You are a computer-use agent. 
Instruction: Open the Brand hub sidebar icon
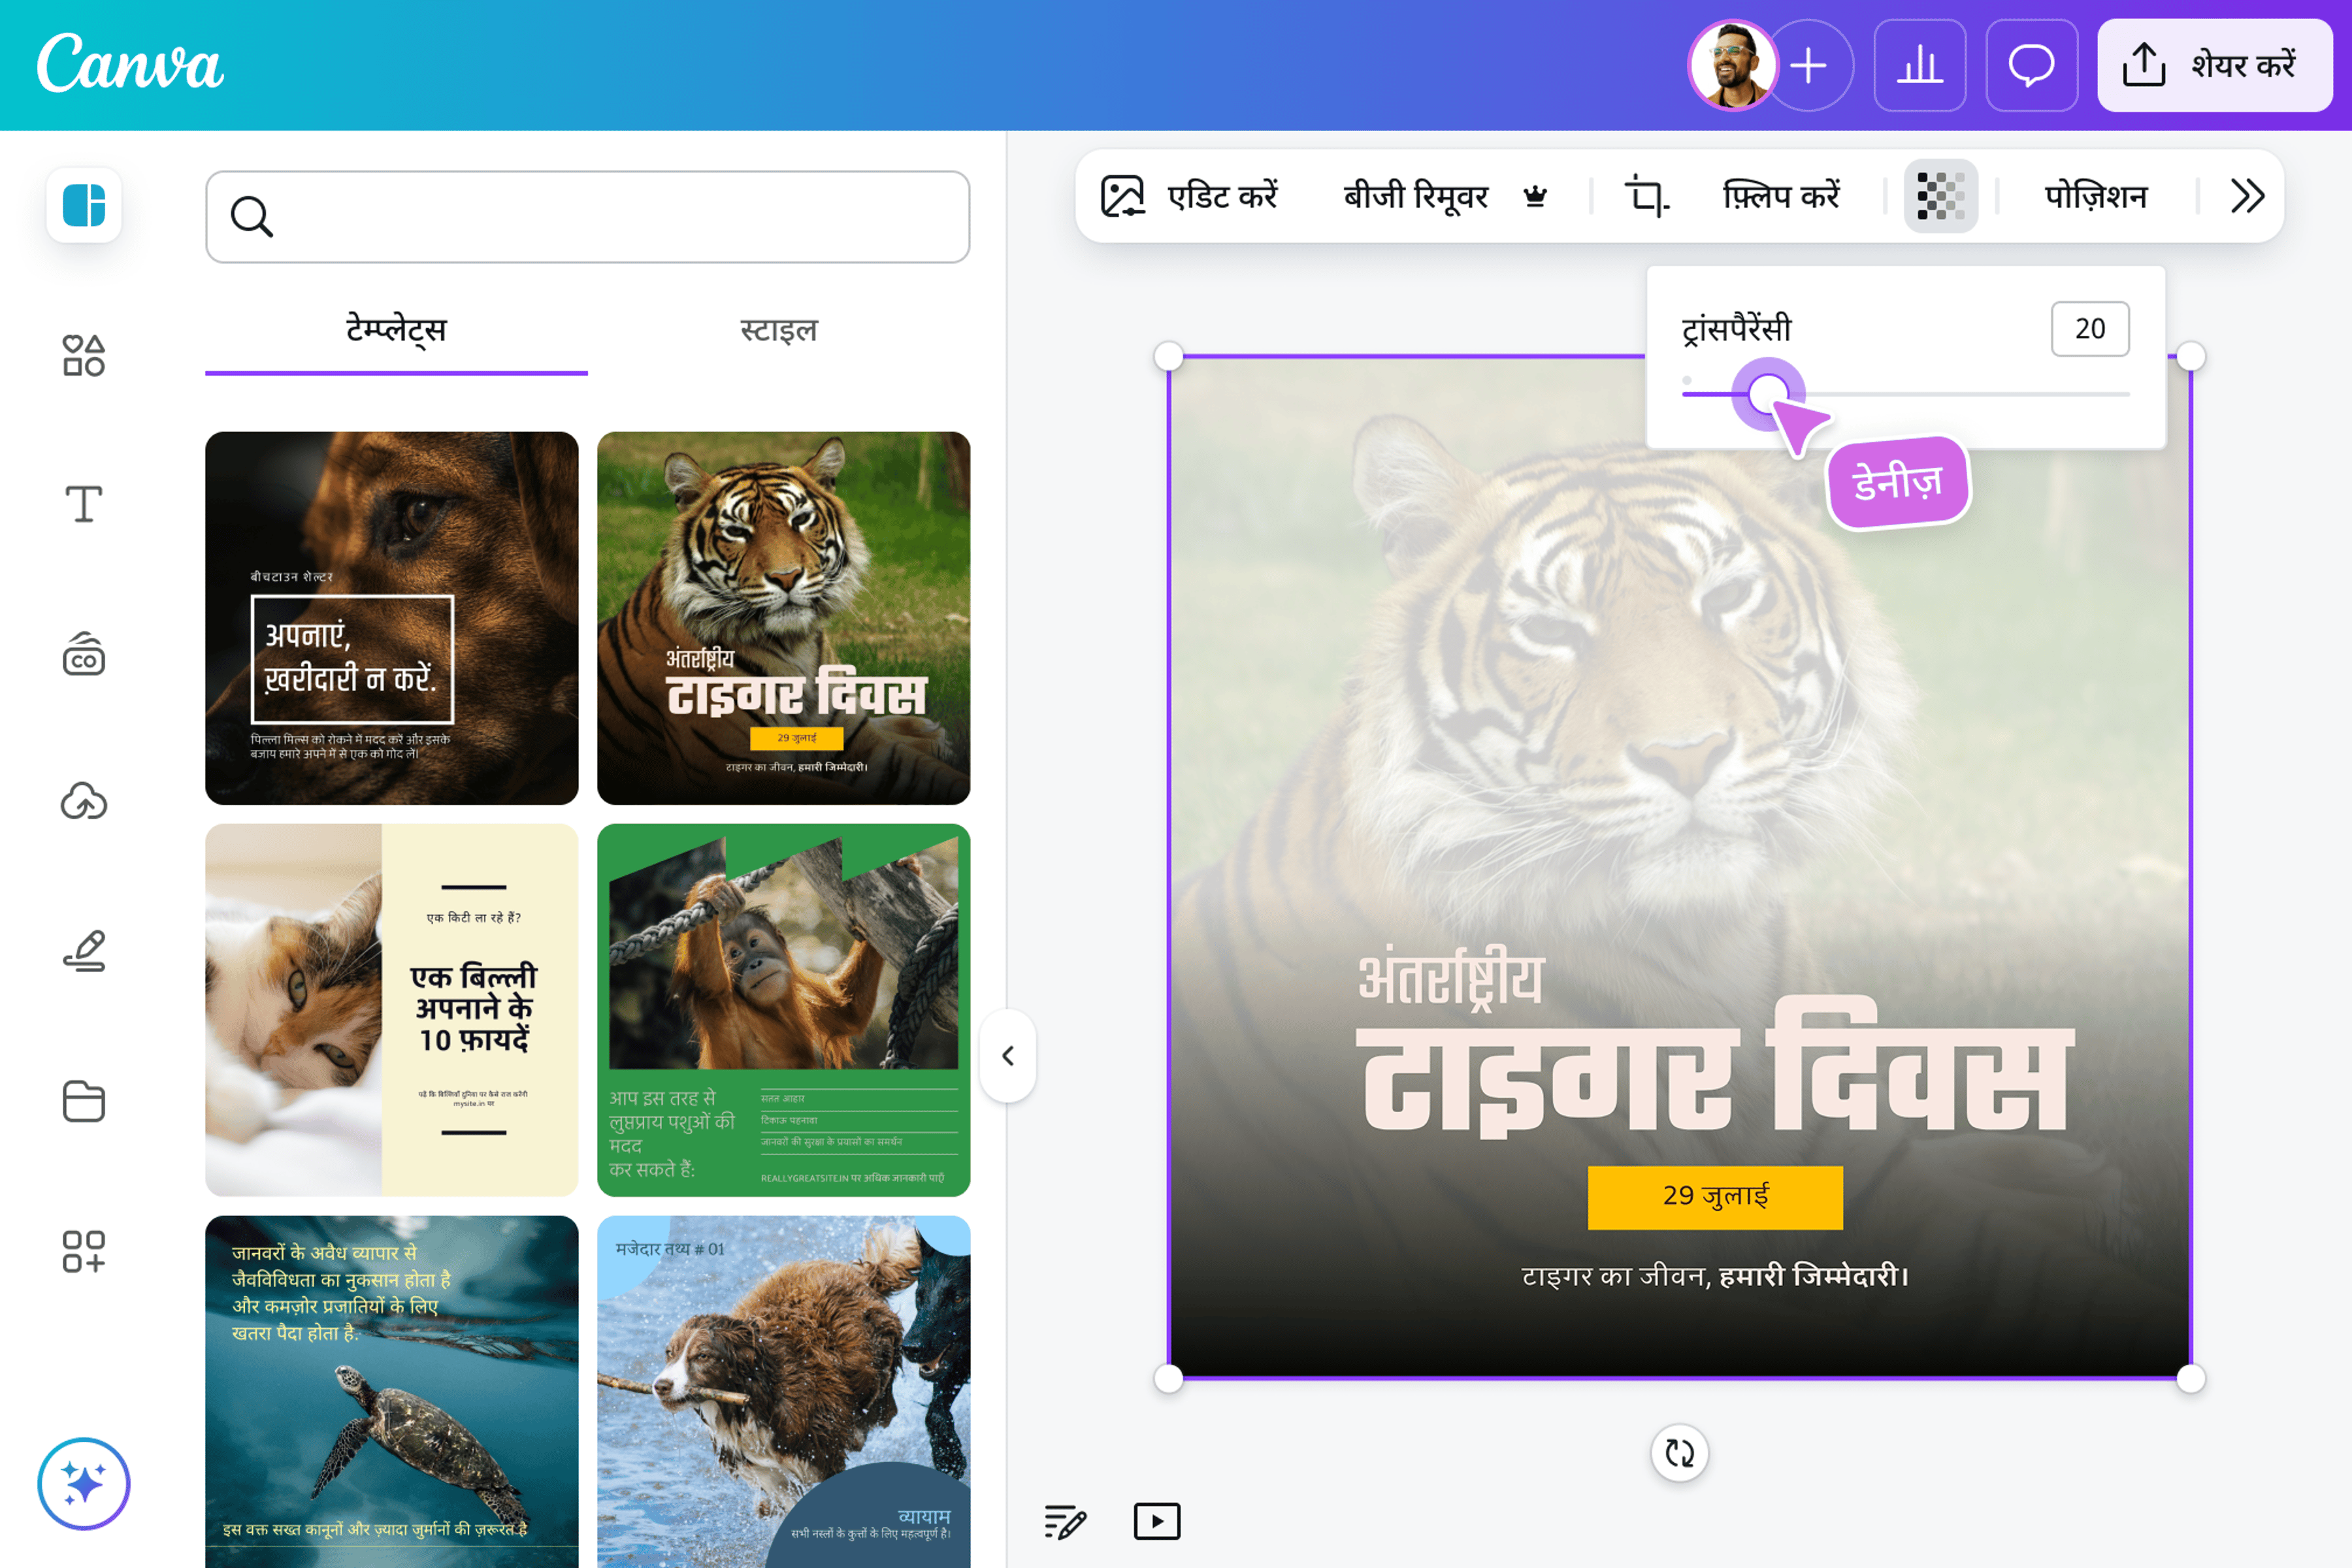click(x=84, y=654)
